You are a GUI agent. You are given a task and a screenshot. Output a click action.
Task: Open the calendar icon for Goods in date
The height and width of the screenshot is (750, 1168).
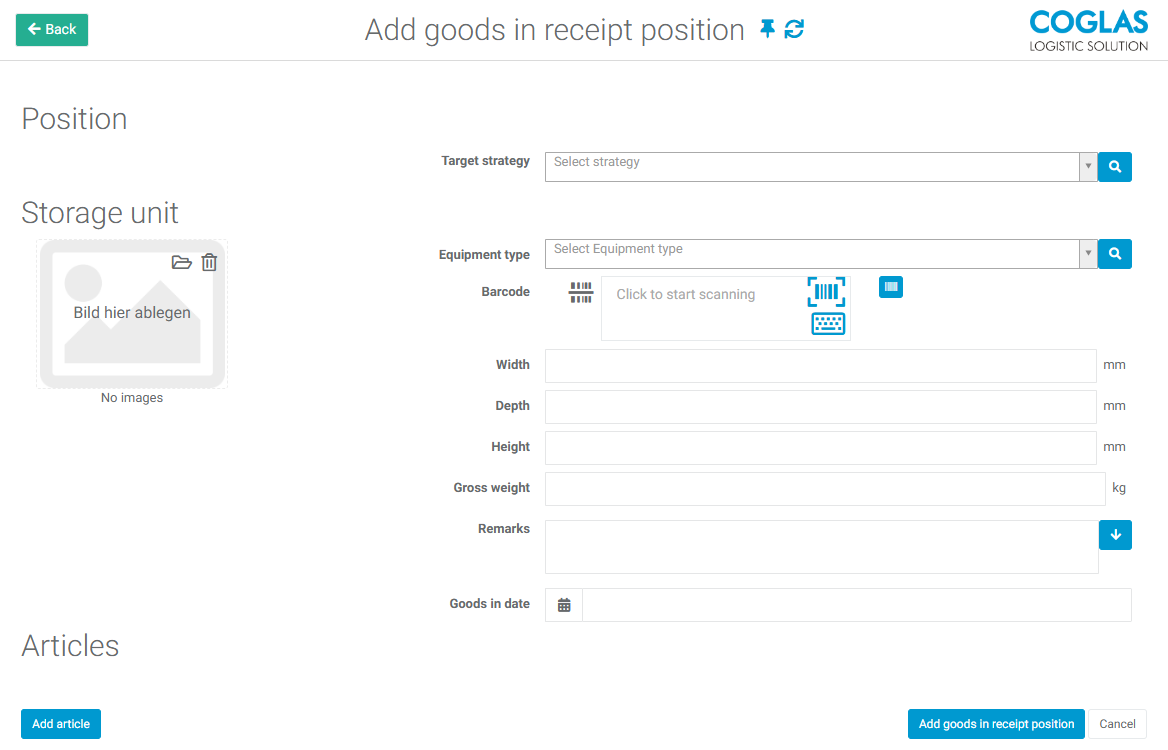click(x=564, y=605)
